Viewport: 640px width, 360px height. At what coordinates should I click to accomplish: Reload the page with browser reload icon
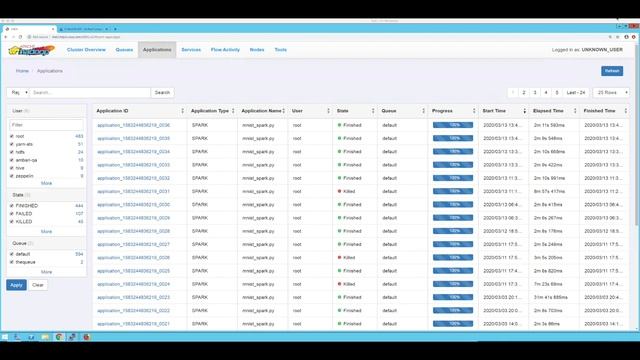20,37
